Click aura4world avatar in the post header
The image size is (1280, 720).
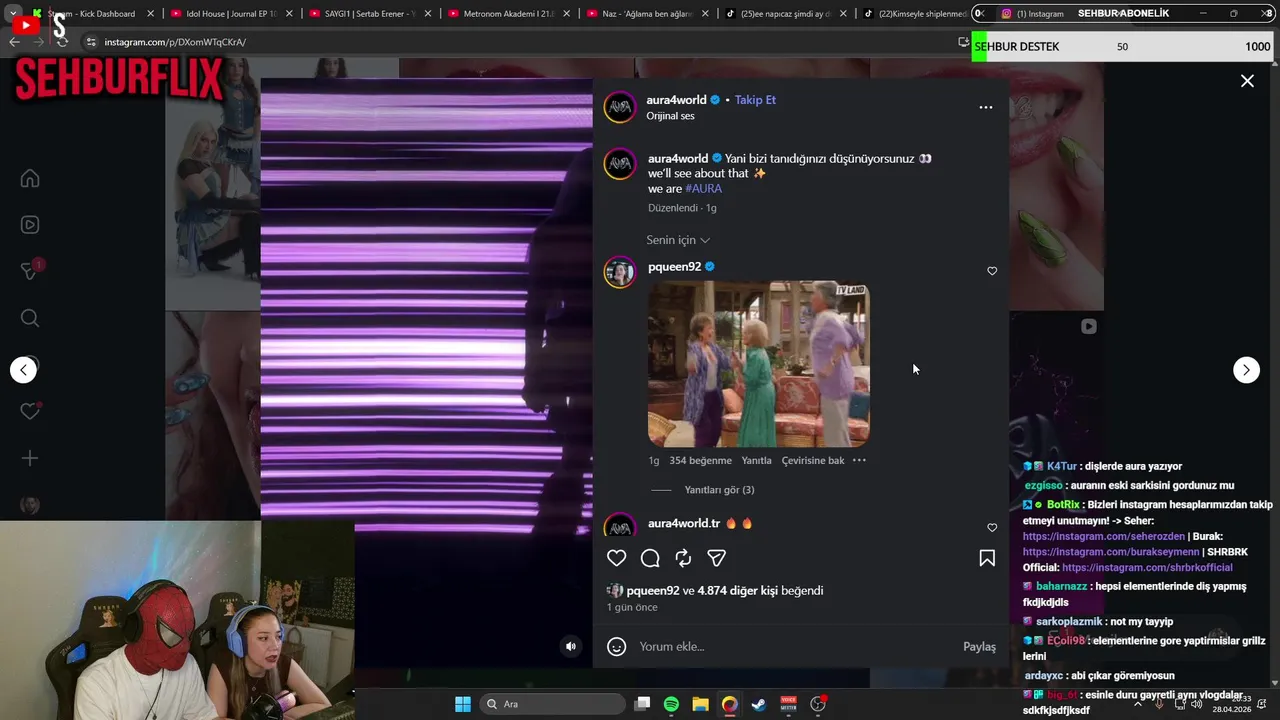[x=619, y=107]
